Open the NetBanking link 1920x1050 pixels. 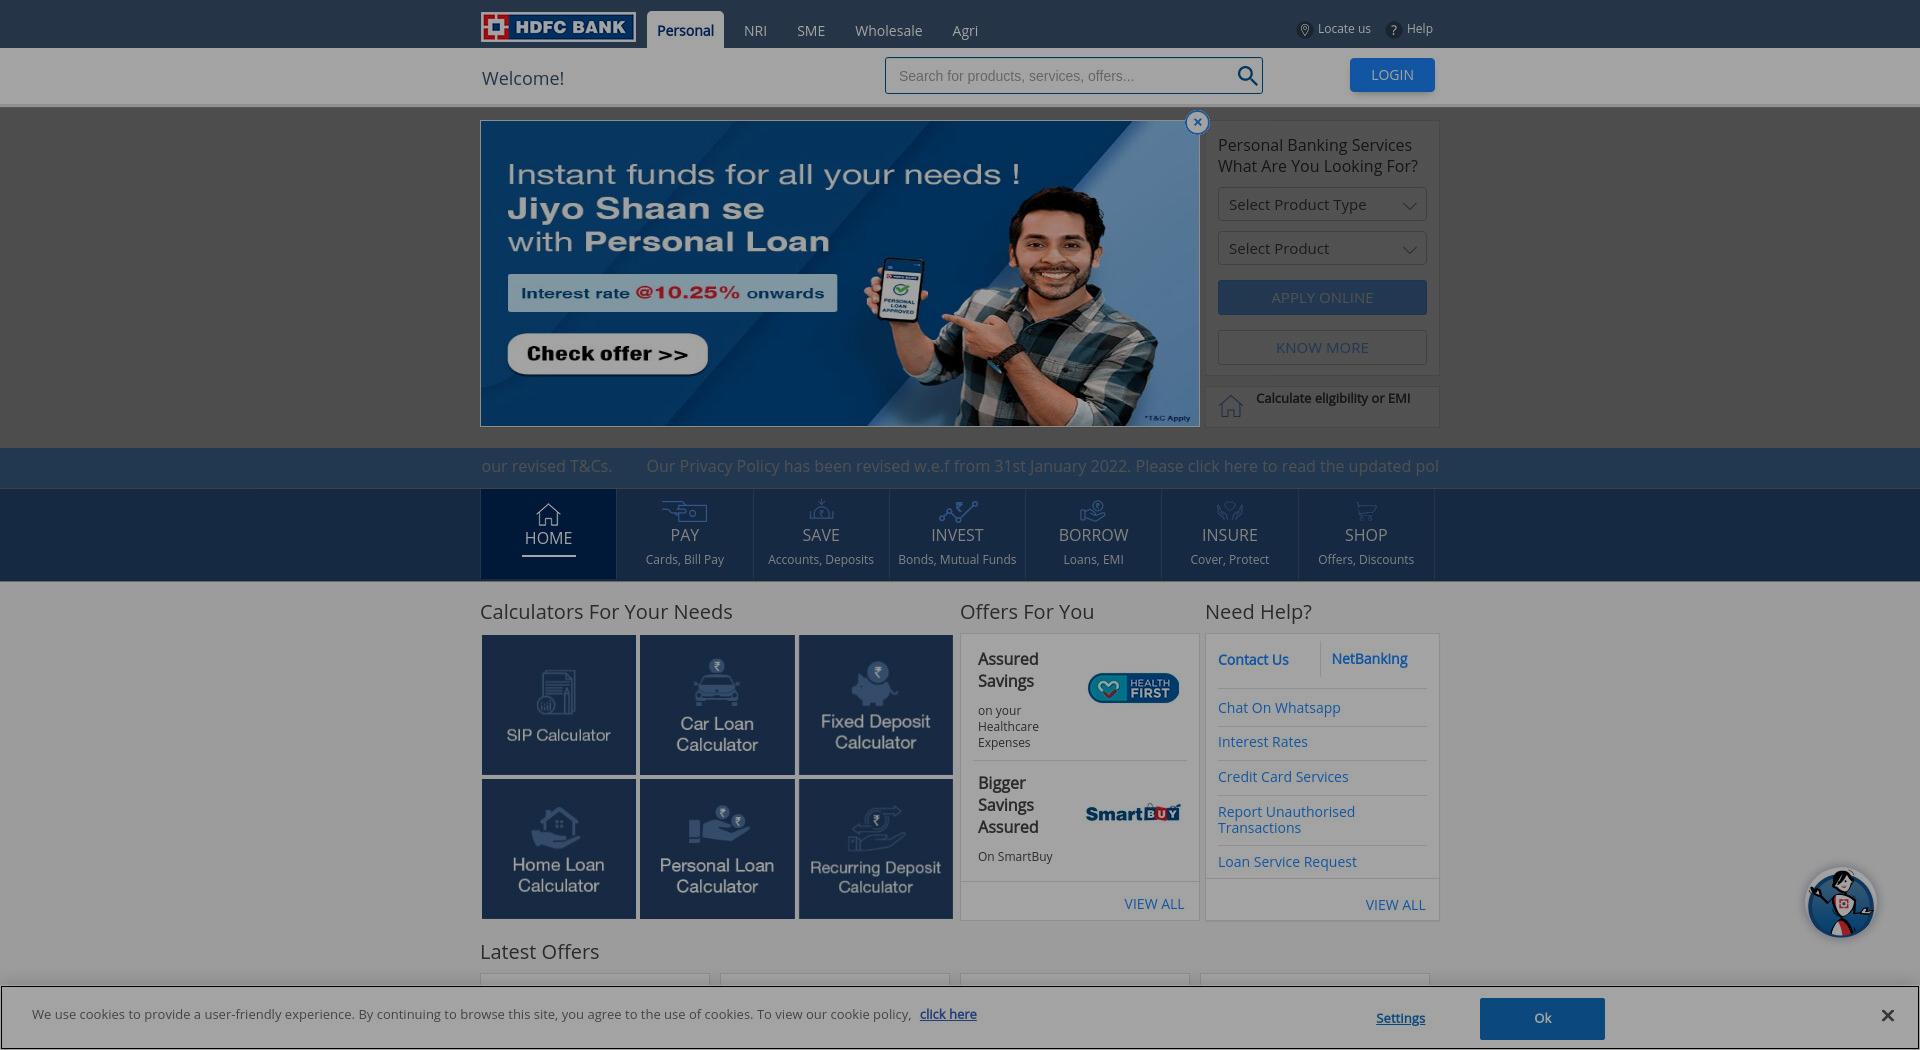click(x=1369, y=659)
